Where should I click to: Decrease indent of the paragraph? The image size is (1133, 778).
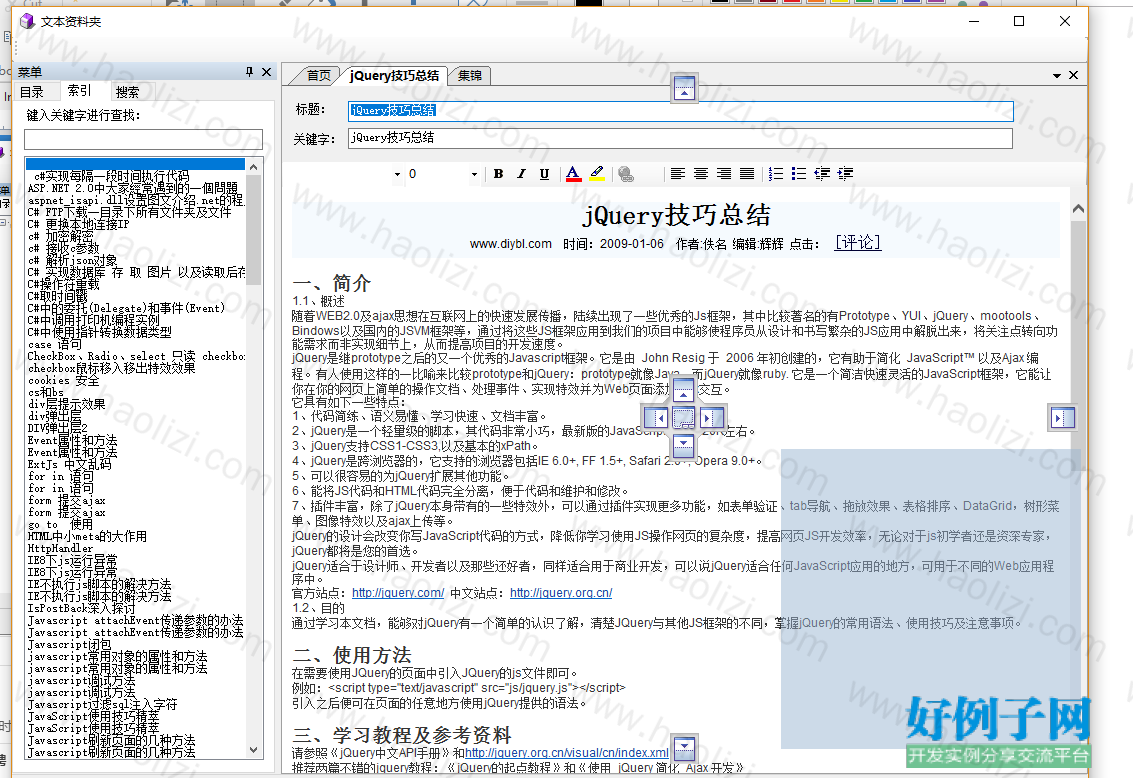click(x=822, y=173)
